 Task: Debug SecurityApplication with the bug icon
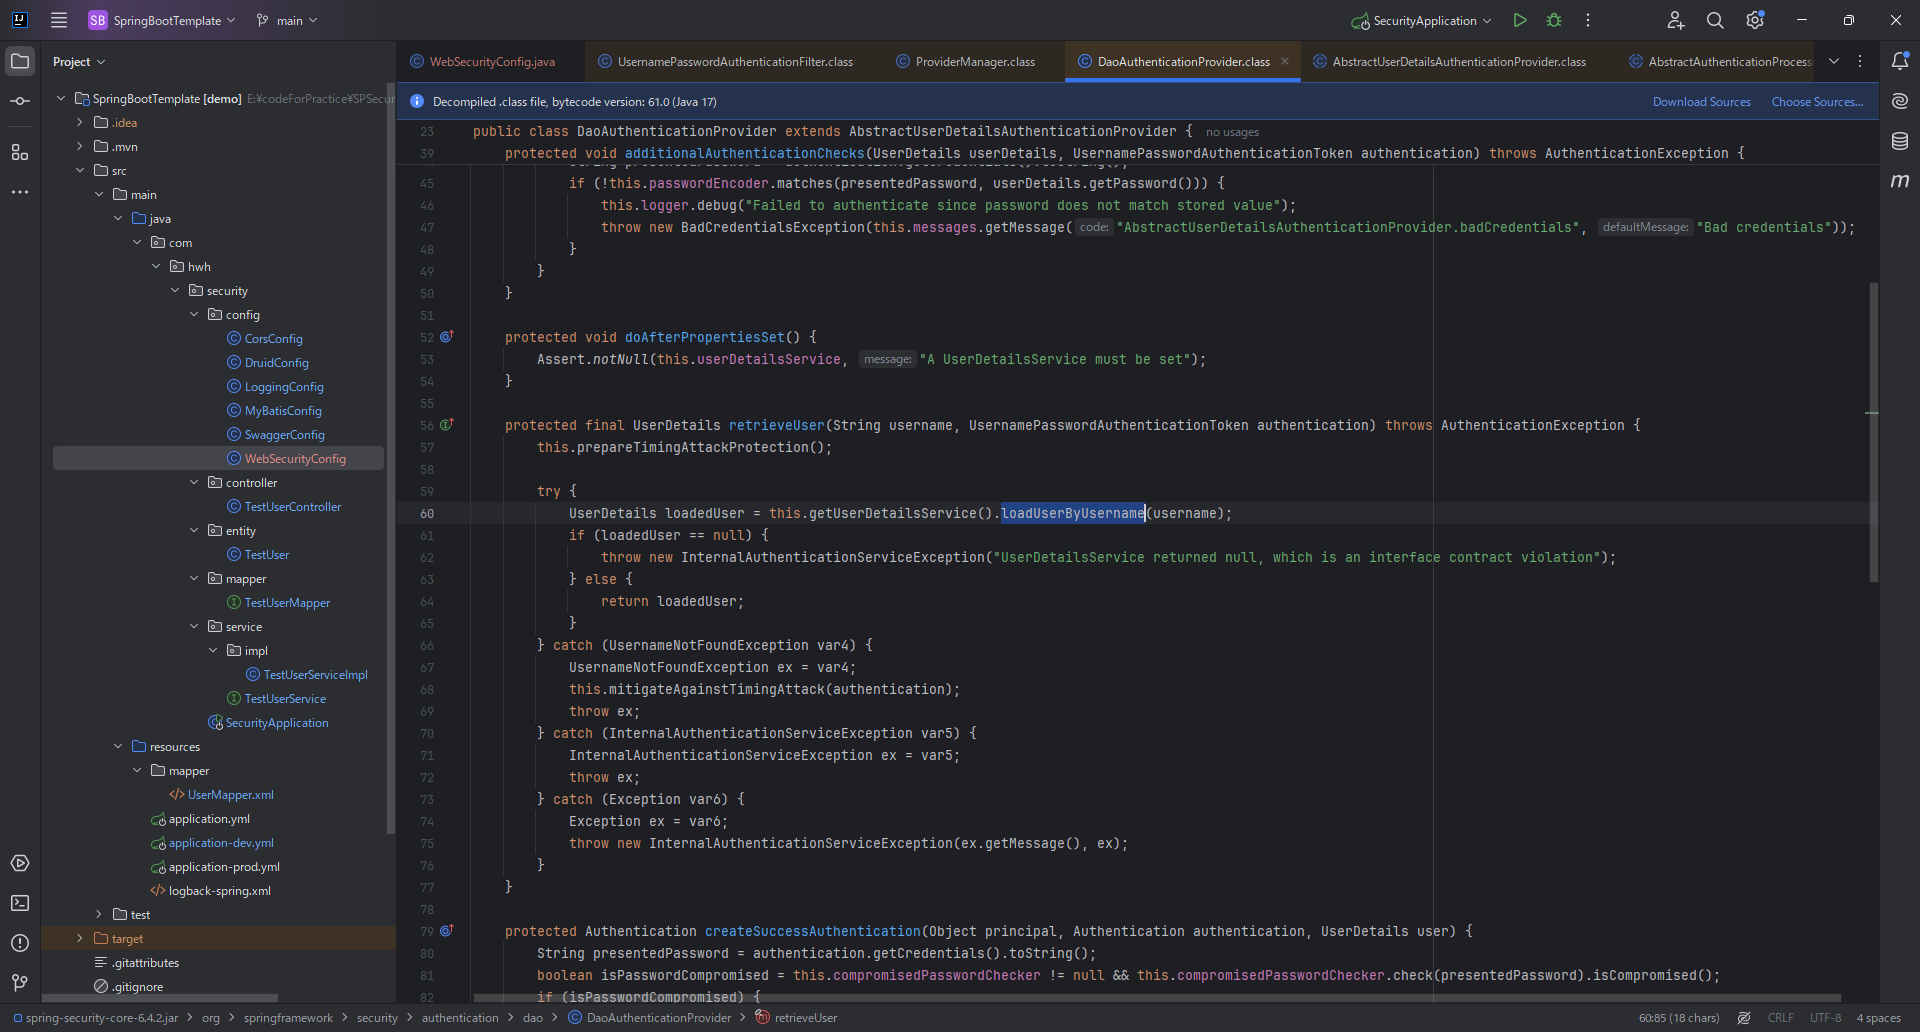click(x=1554, y=20)
